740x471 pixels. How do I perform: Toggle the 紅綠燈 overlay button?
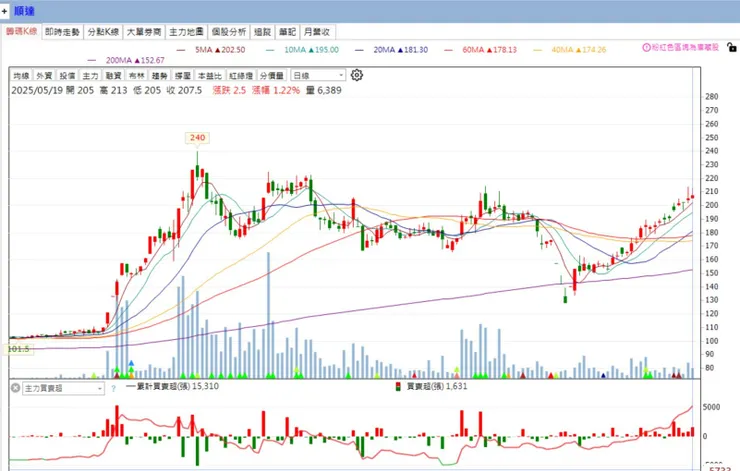pos(241,76)
